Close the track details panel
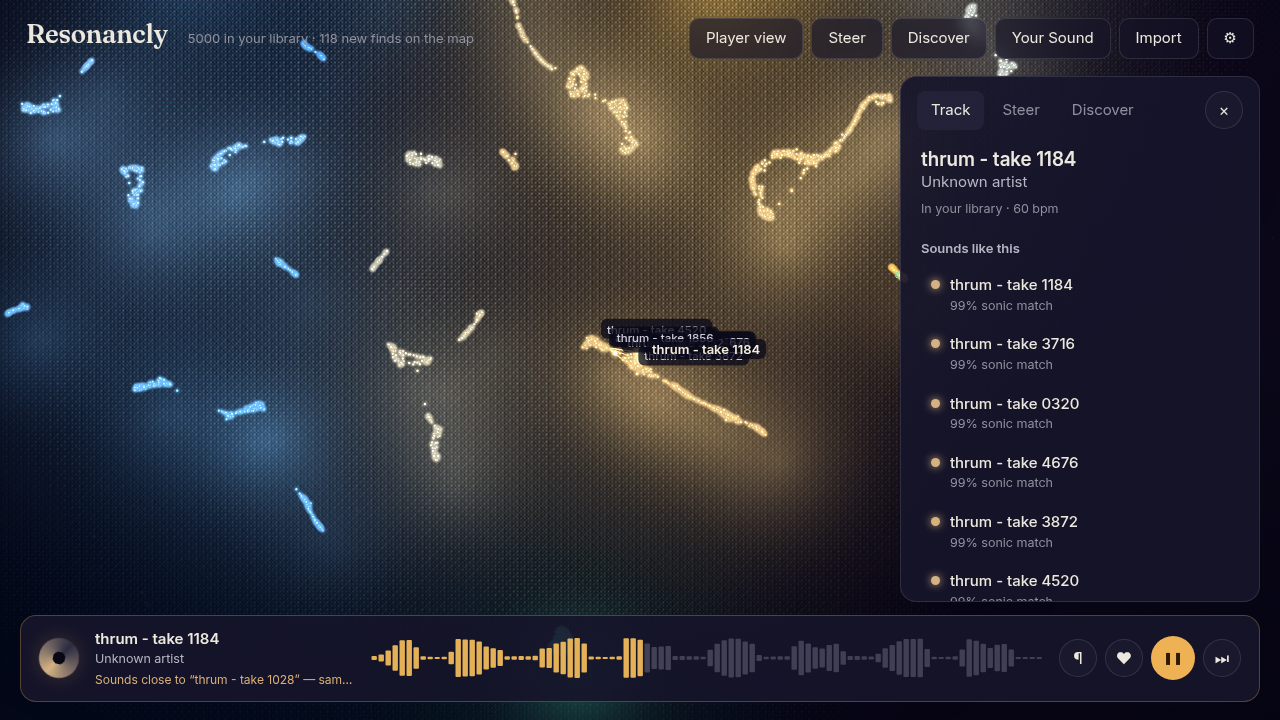The width and height of the screenshot is (1280, 720). [1224, 110]
